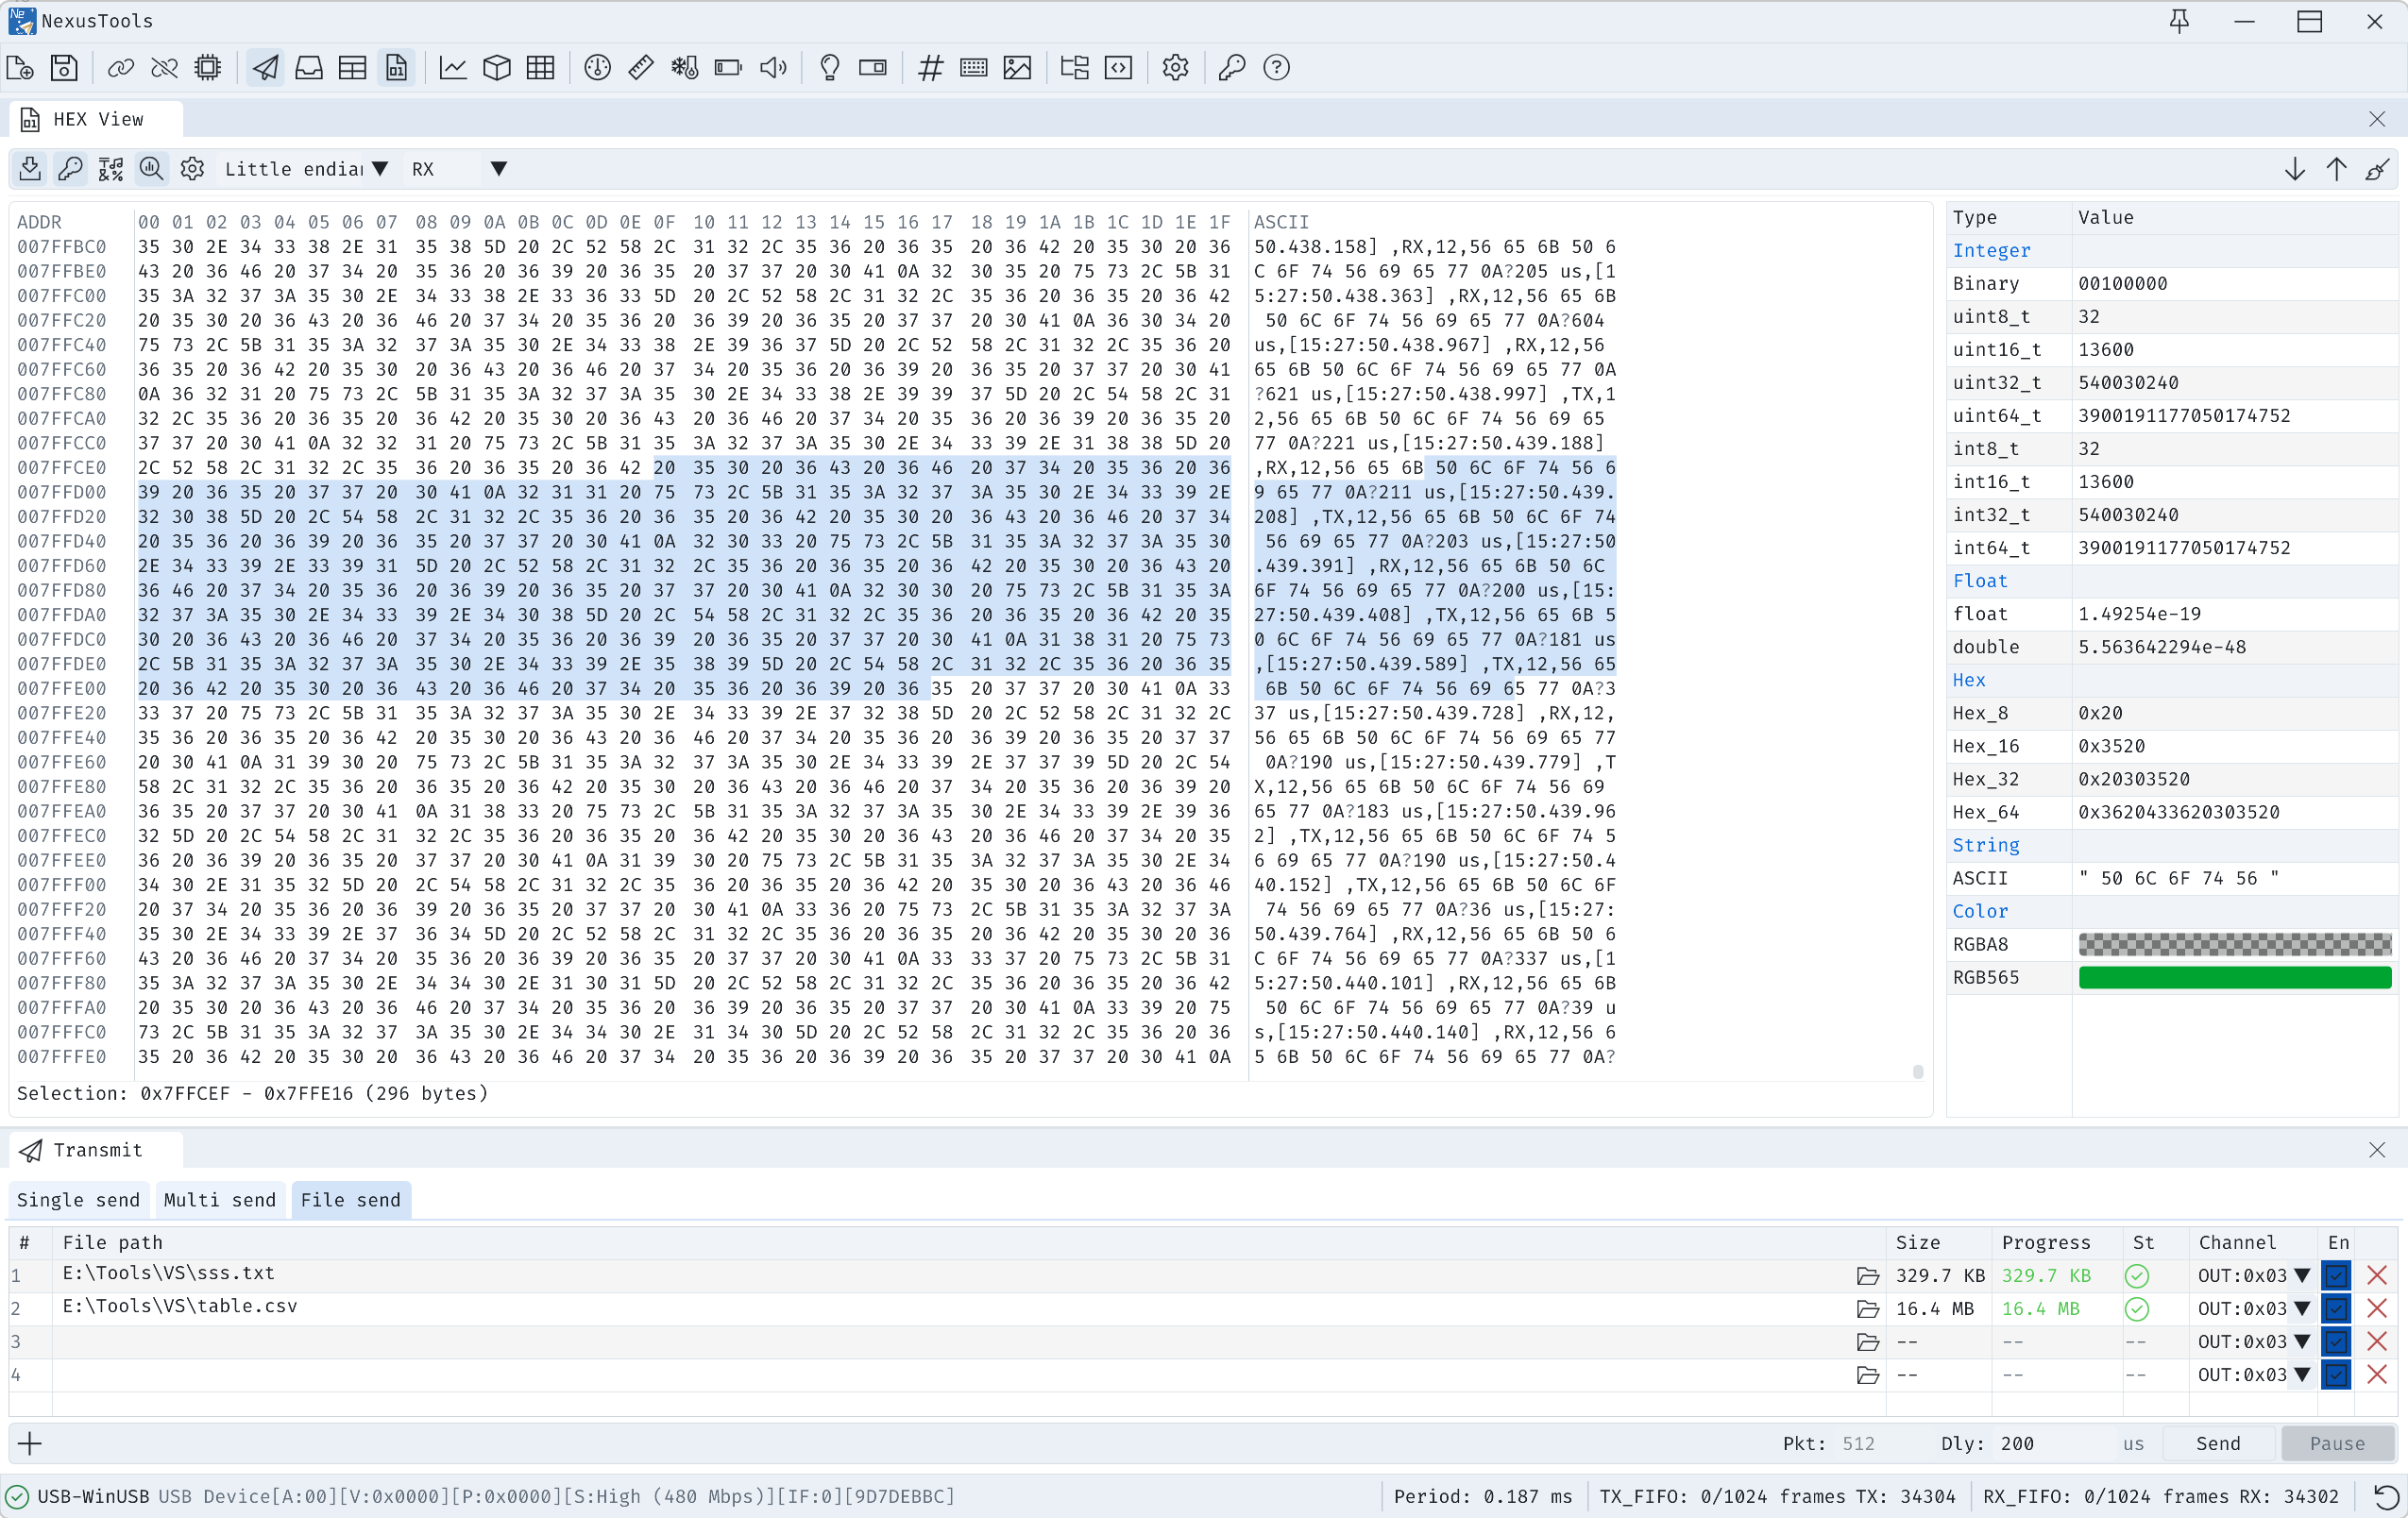Toggle enable checkbox for sss.txt row
Viewport: 2408px width, 1518px height.
tap(2337, 1275)
